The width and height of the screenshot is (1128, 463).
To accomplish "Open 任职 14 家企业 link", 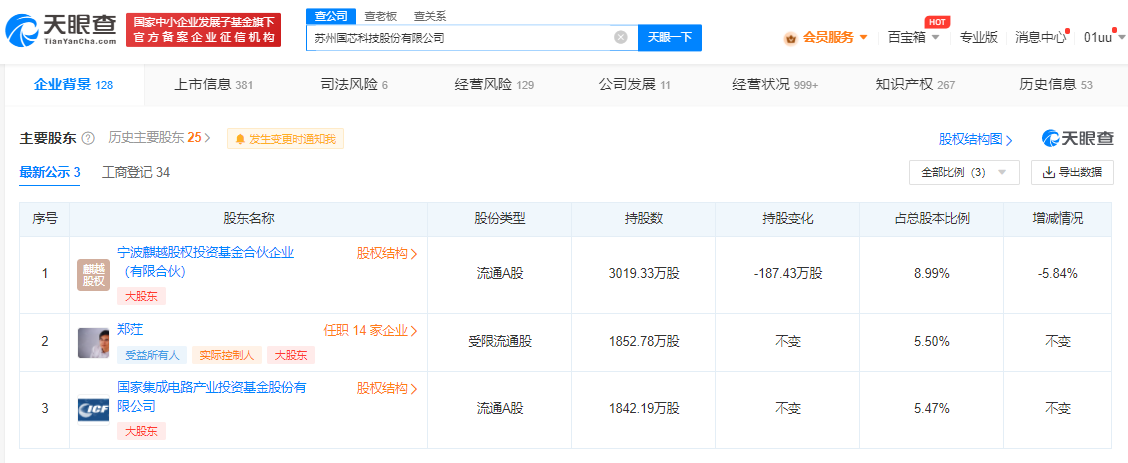I will 370,331.
